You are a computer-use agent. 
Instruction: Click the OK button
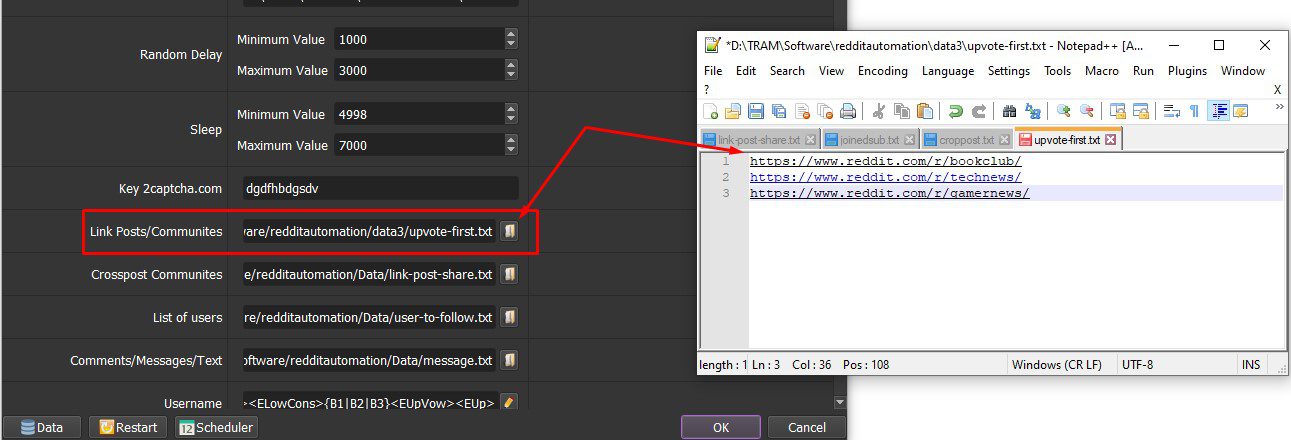pos(722,427)
